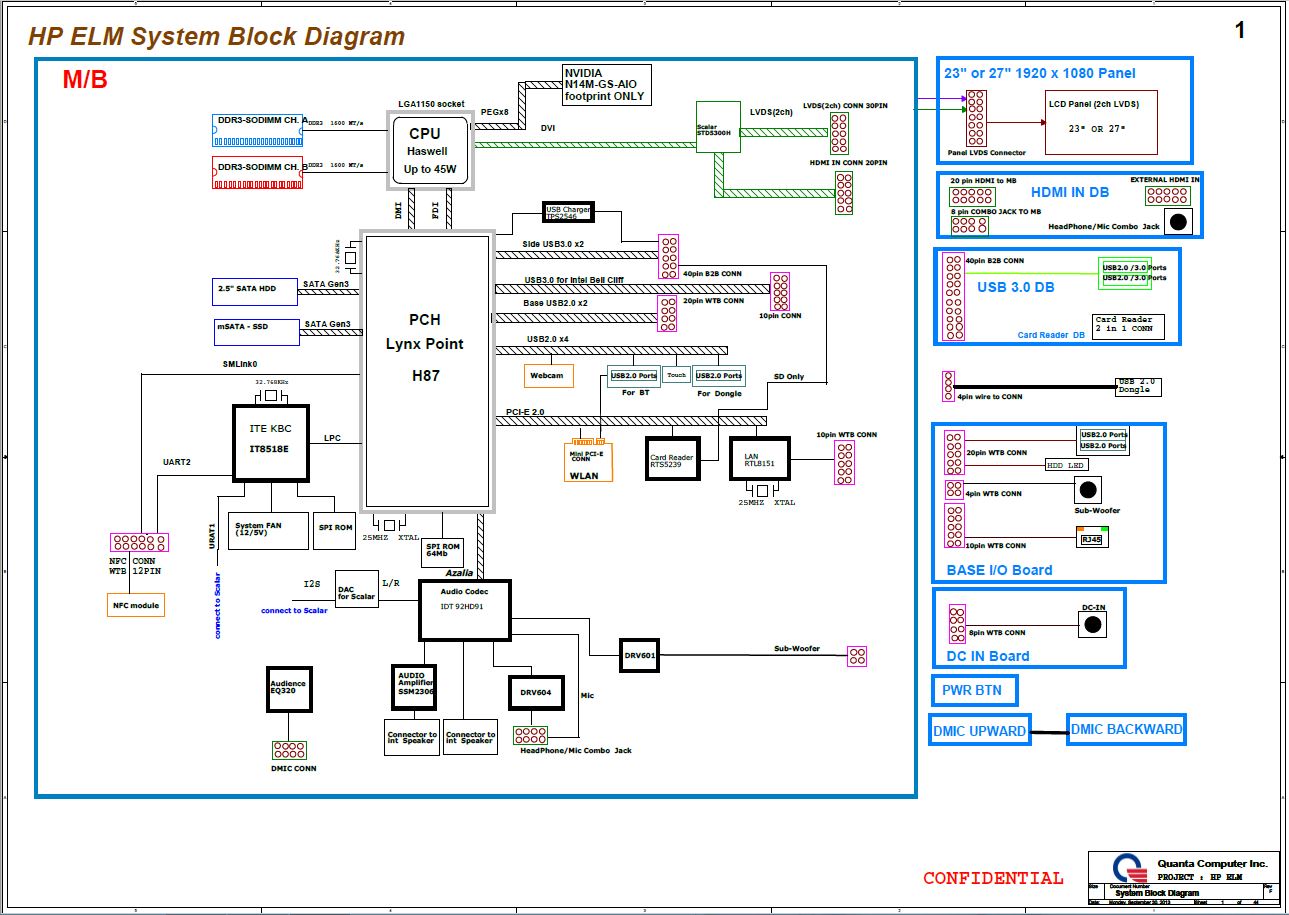Click the DMIC CONN connector symbol

[x=289, y=750]
